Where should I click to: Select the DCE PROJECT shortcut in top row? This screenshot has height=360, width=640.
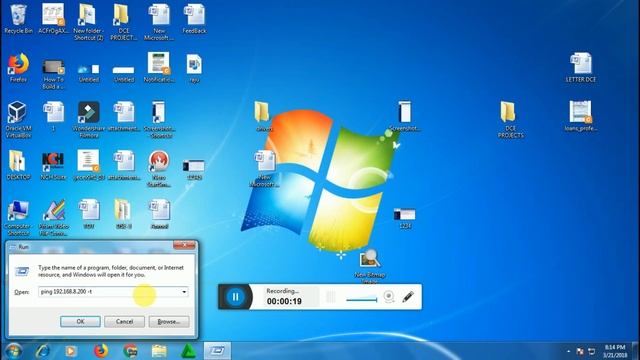pos(124,22)
